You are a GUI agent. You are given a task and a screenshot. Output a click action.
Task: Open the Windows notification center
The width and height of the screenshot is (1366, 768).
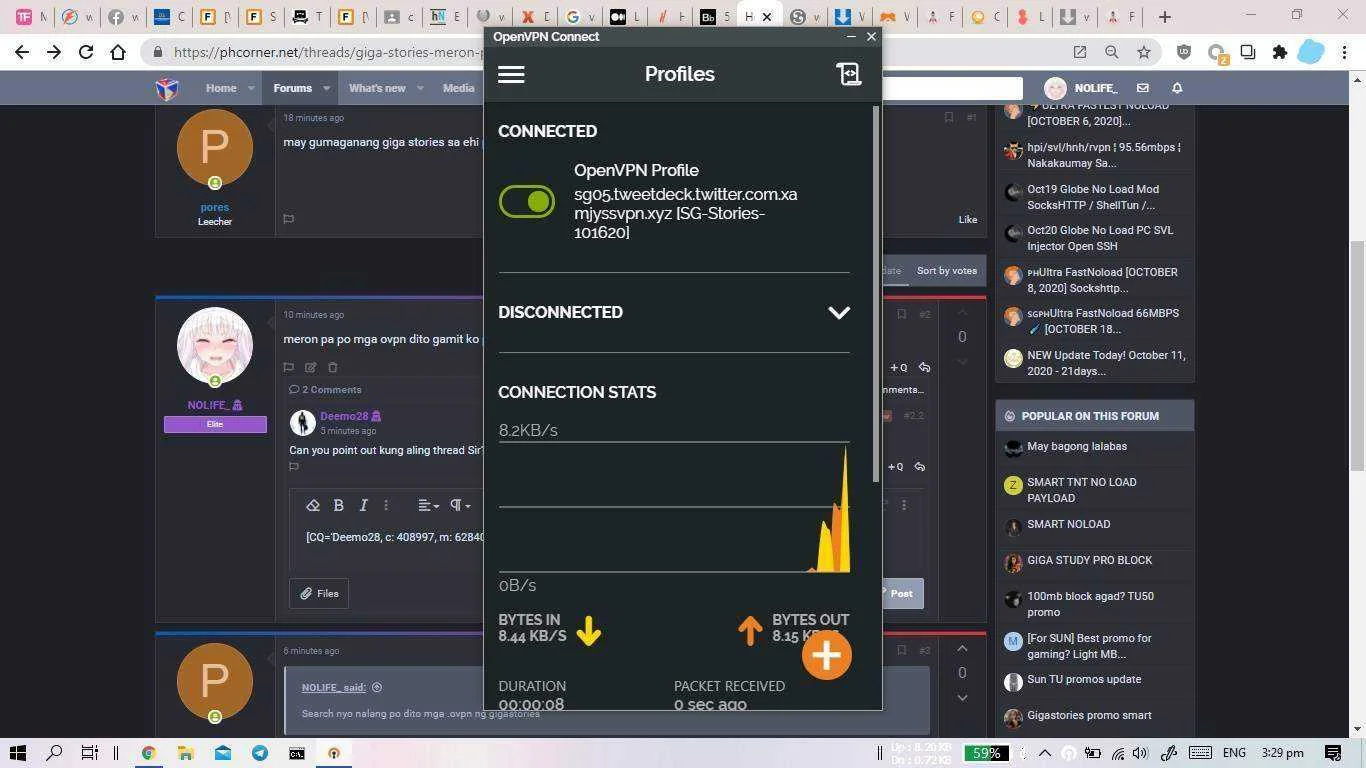click(1333, 752)
